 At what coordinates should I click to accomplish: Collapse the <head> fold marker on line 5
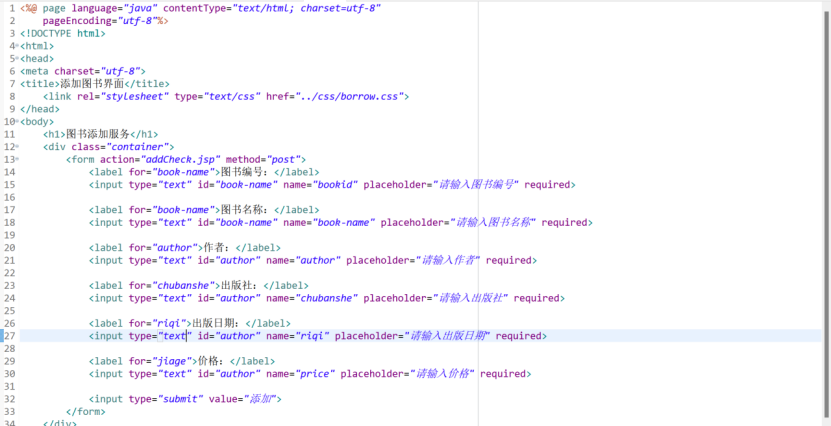pos(17,59)
